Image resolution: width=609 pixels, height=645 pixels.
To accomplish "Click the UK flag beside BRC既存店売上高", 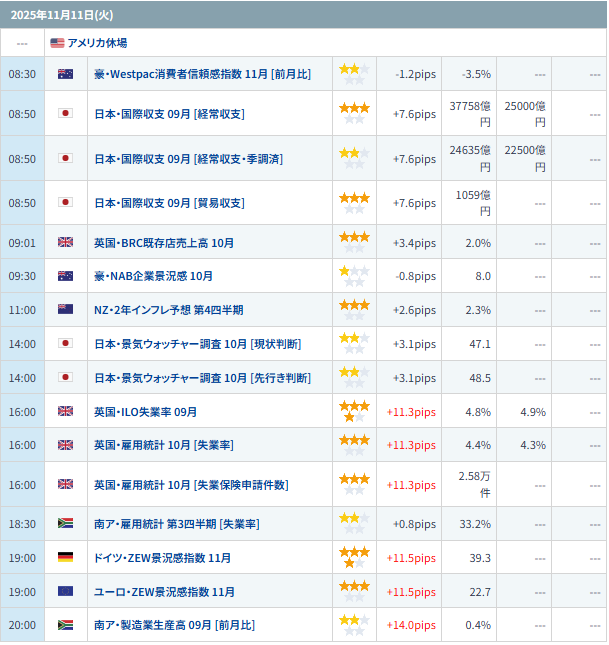I will pos(66,242).
